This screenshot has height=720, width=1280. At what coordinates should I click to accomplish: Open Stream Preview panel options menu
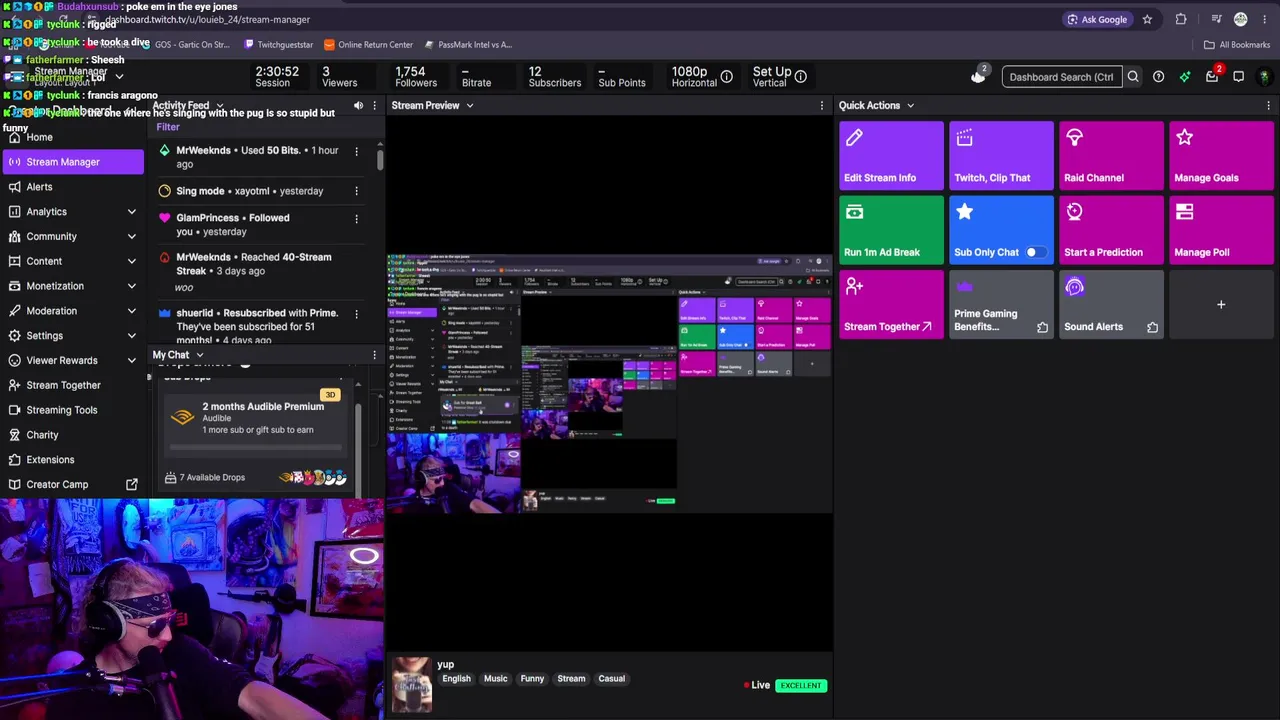(x=822, y=105)
